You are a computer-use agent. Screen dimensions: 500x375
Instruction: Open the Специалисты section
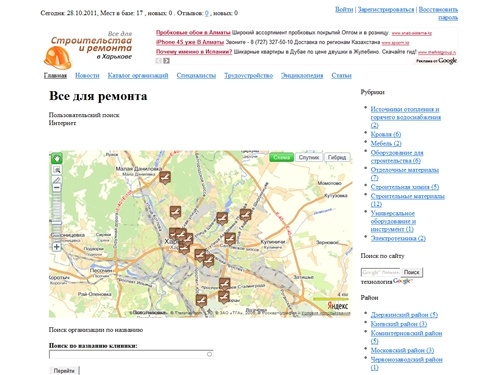pyautogui.click(x=196, y=76)
